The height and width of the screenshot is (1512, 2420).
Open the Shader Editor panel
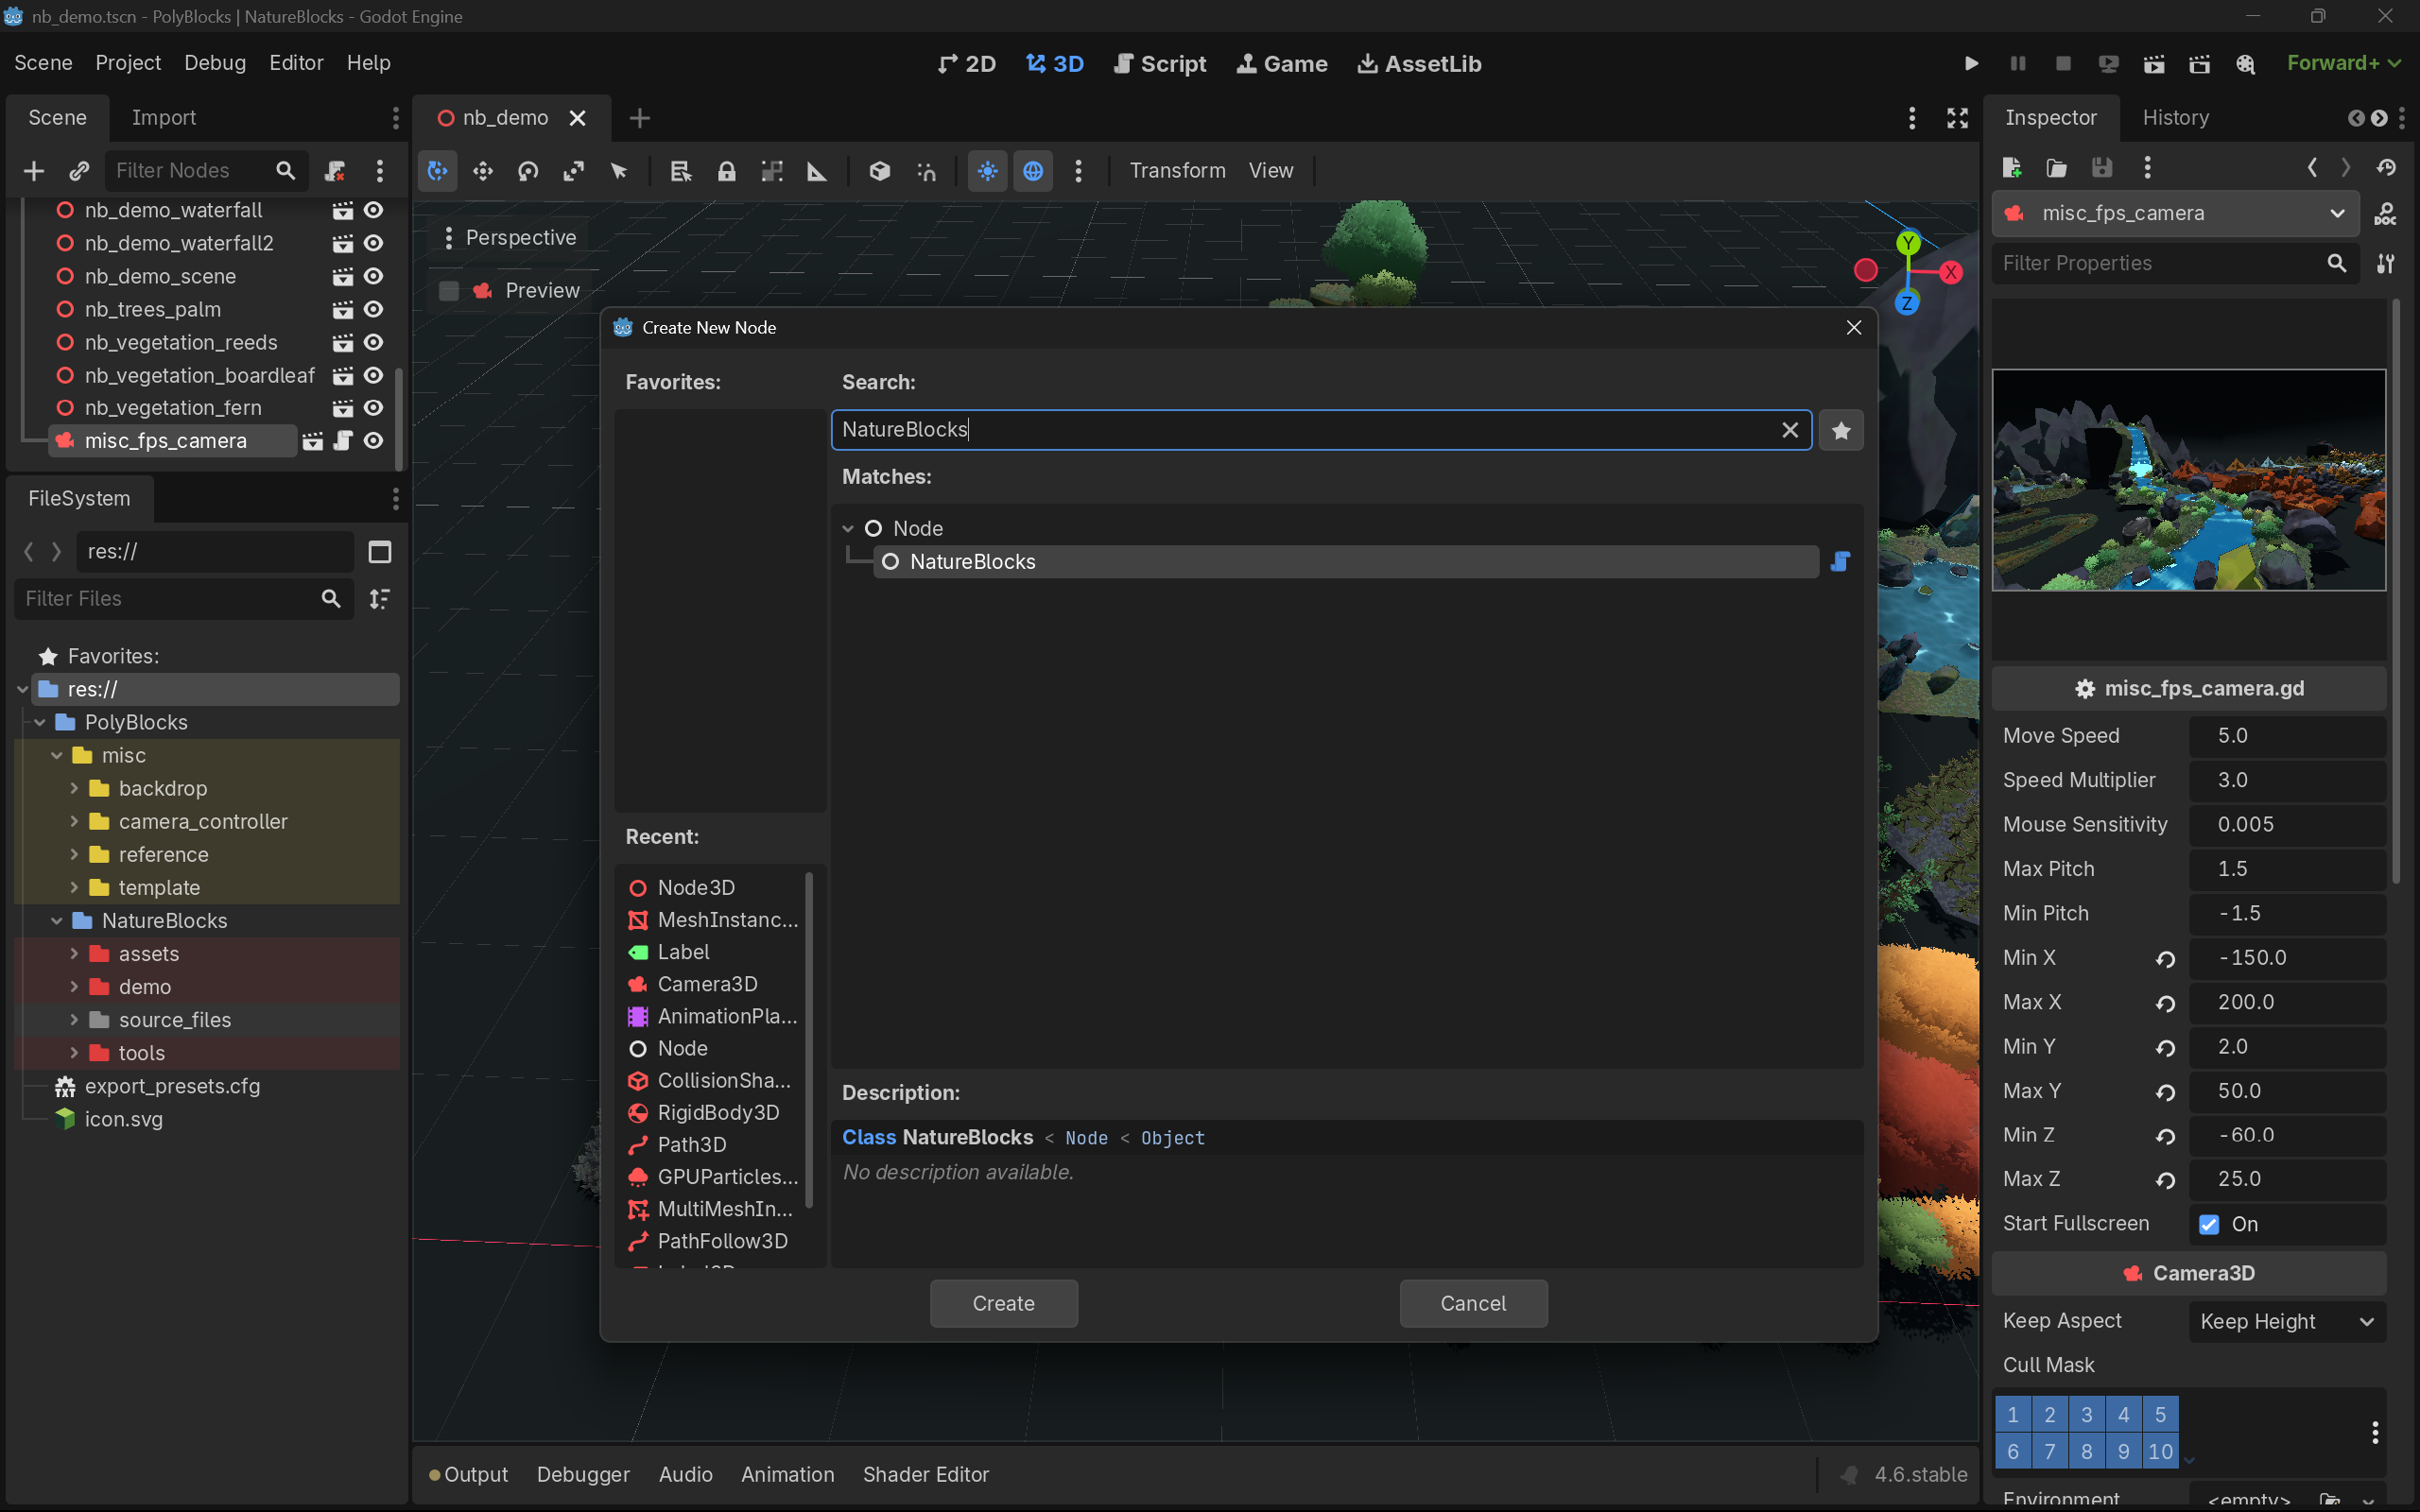point(926,1475)
